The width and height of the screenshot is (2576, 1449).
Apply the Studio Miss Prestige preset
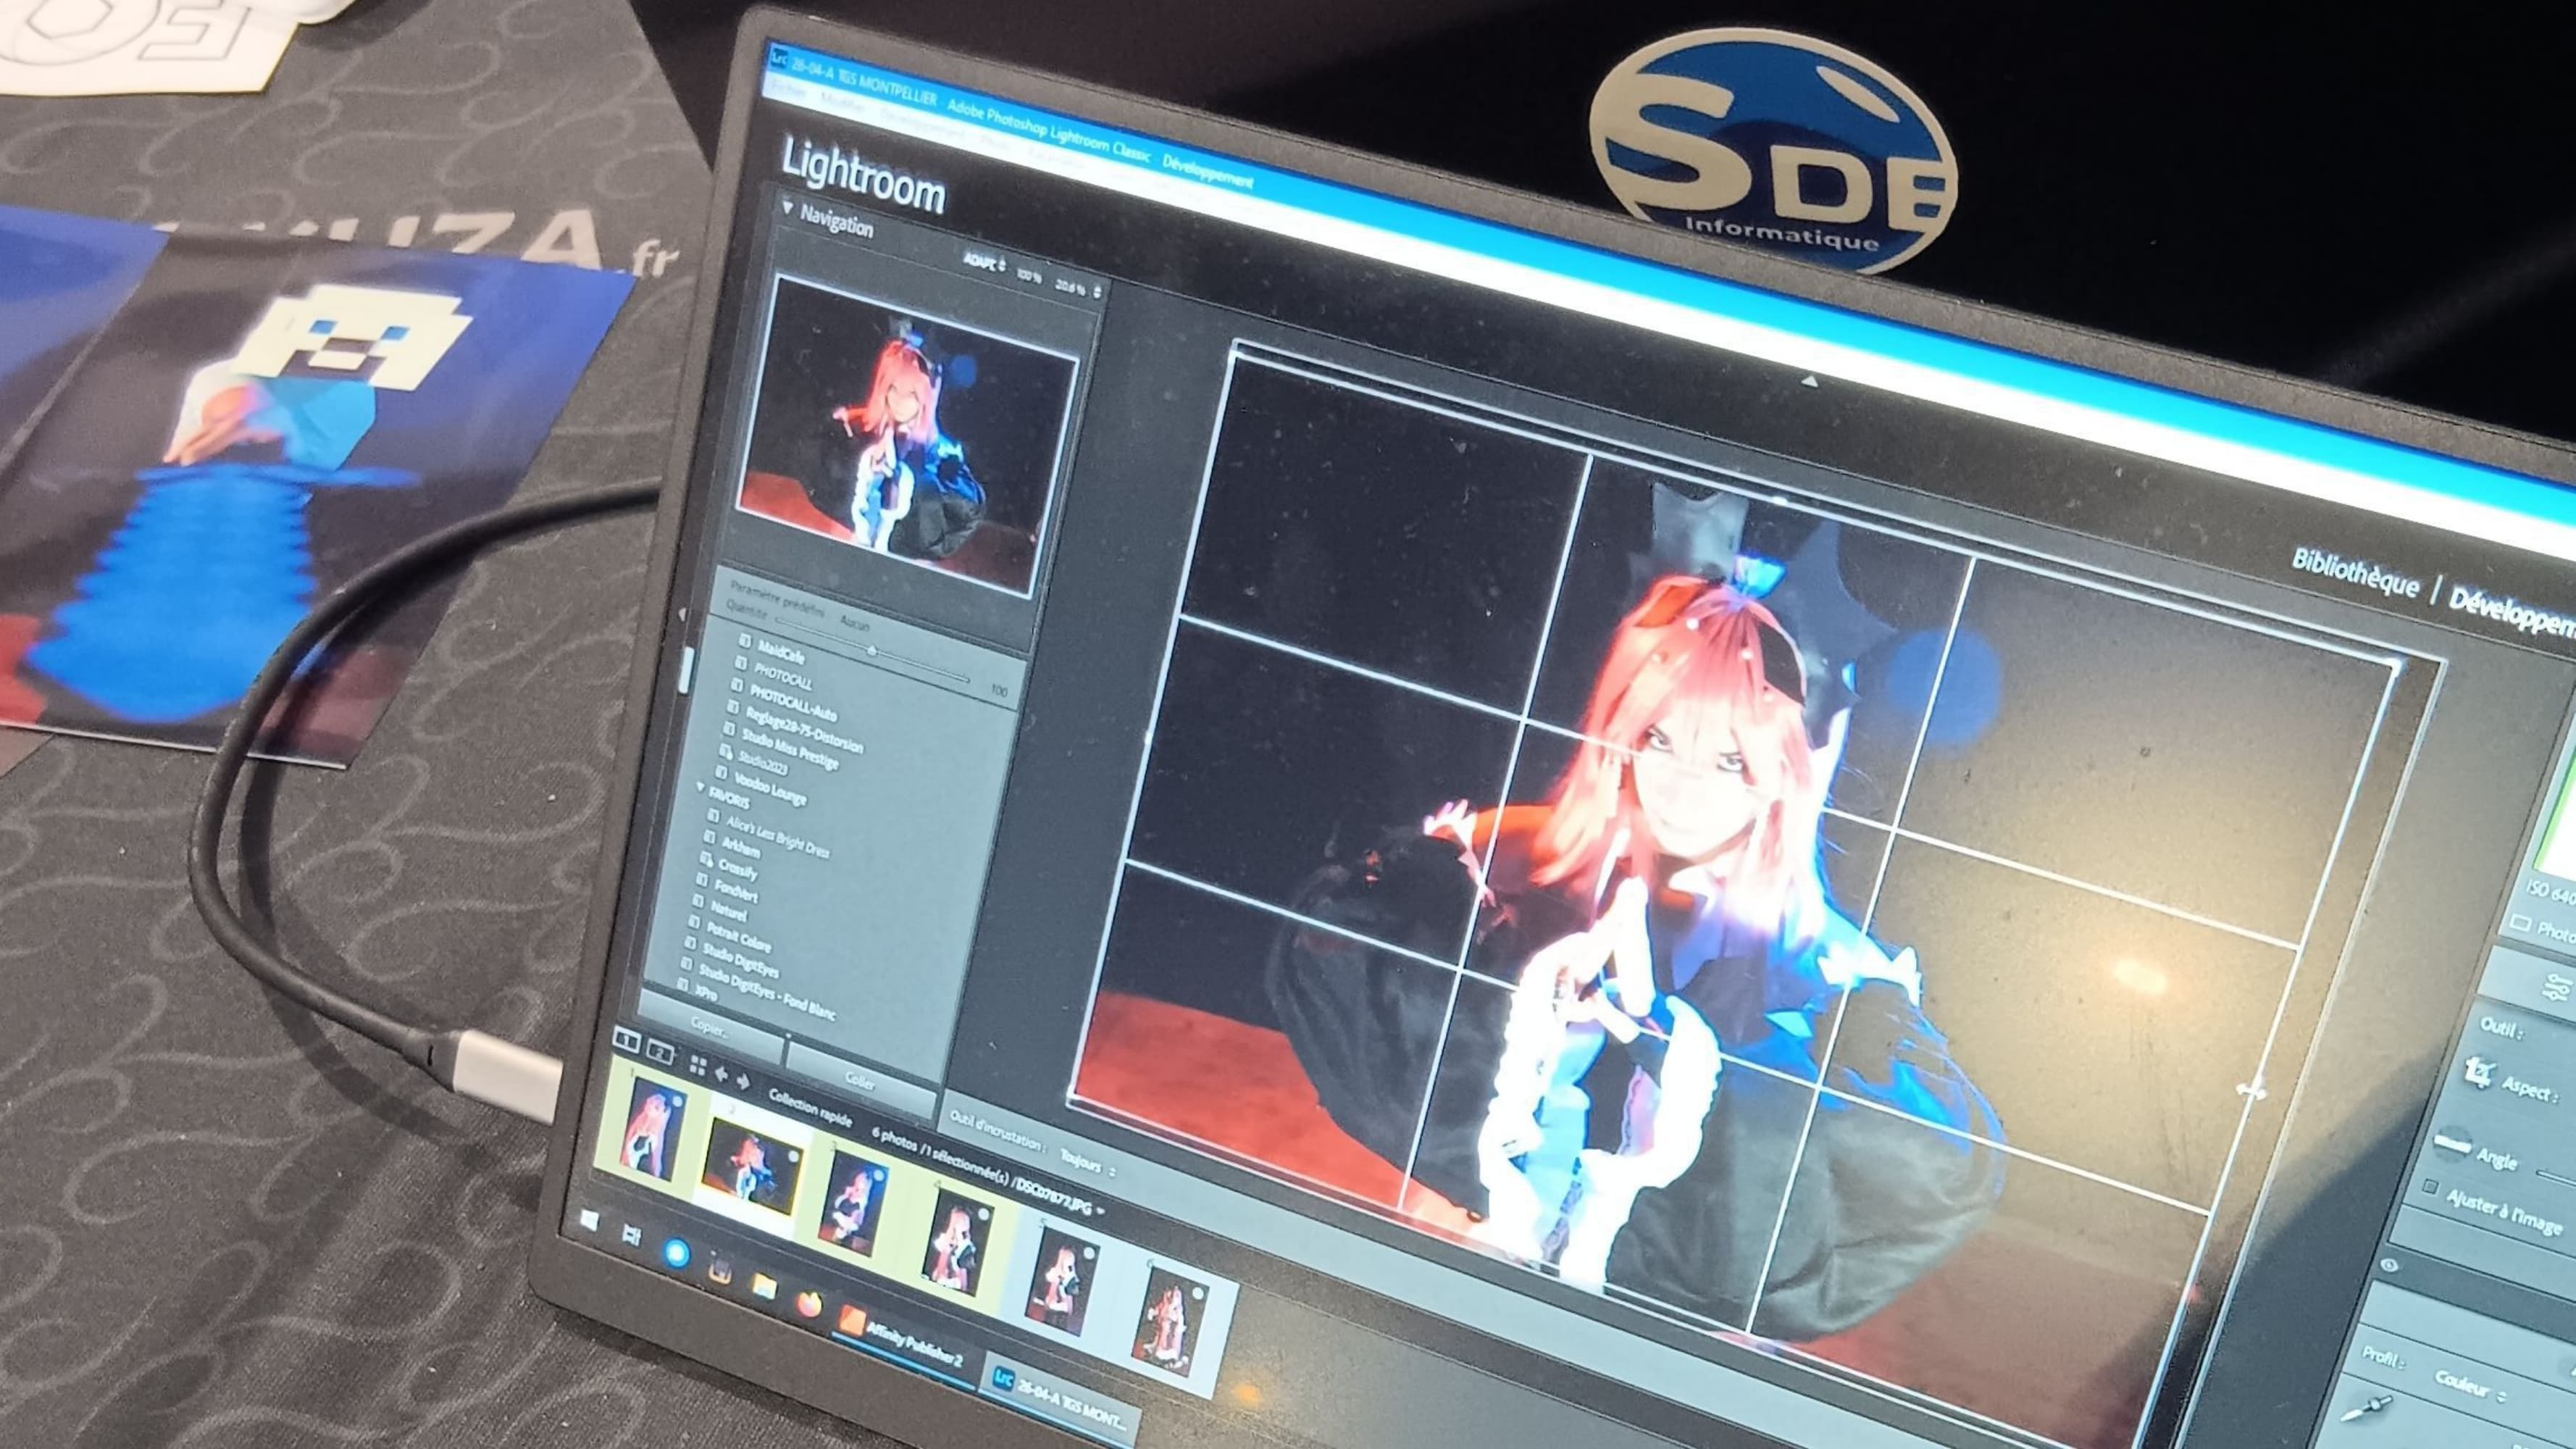tap(789, 750)
